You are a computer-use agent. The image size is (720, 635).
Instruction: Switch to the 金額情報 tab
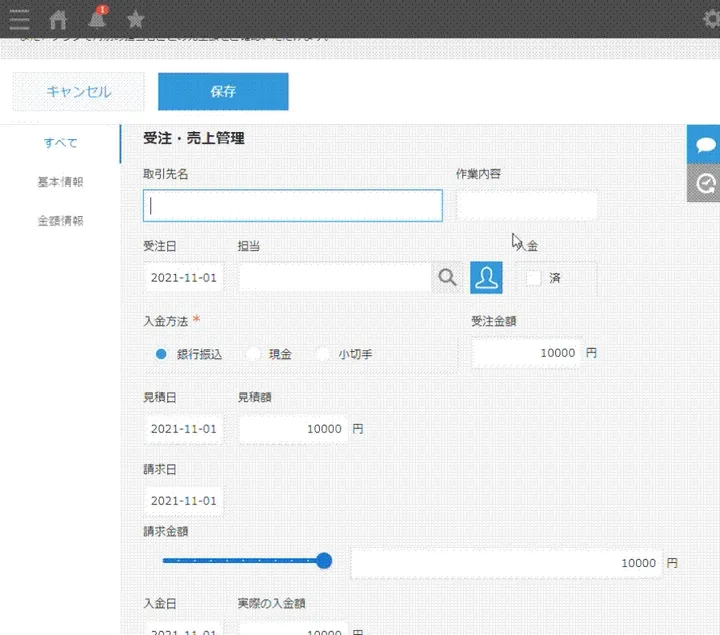click(60, 221)
